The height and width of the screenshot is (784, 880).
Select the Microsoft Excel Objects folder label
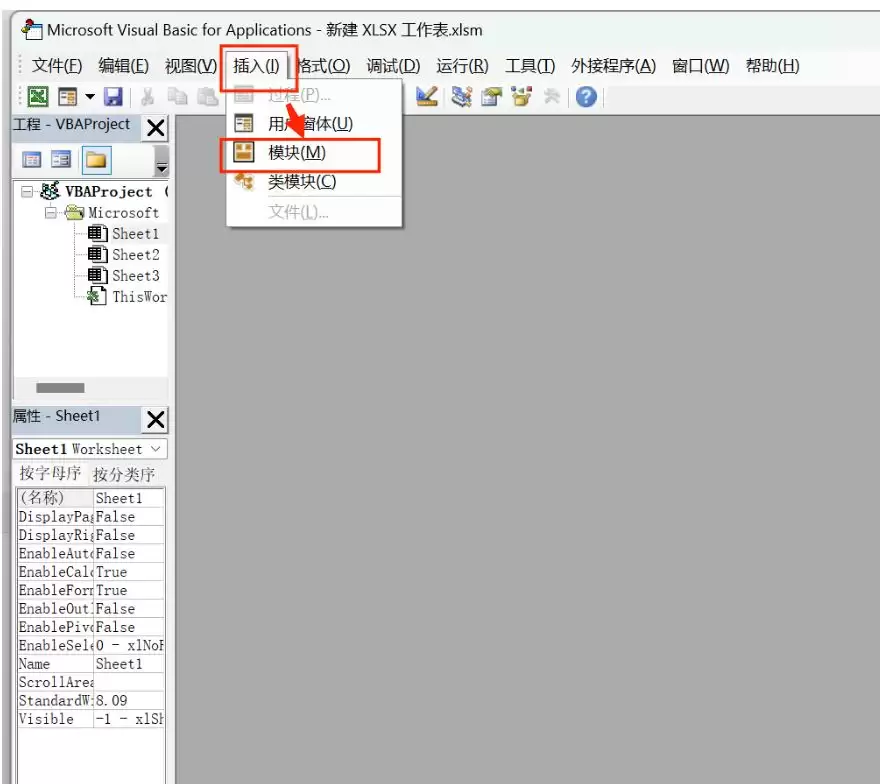click(123, 213)
